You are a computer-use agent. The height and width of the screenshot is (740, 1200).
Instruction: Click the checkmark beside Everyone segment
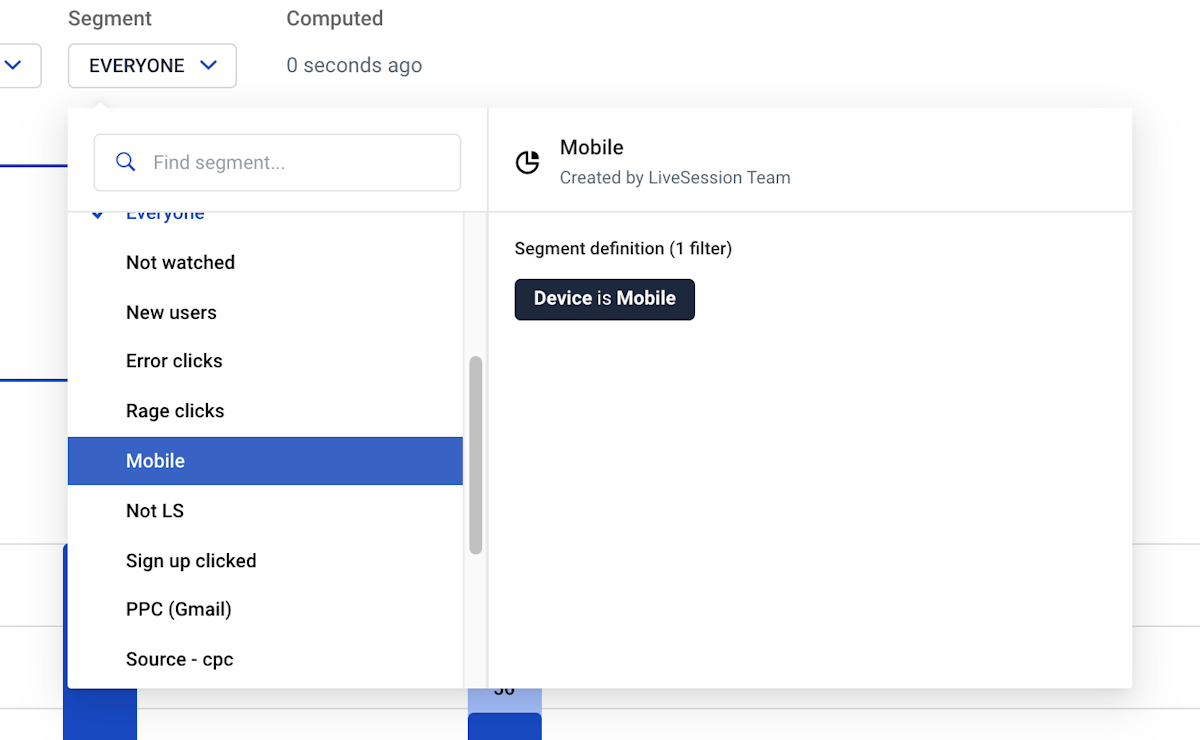click(x=97, y=215)
